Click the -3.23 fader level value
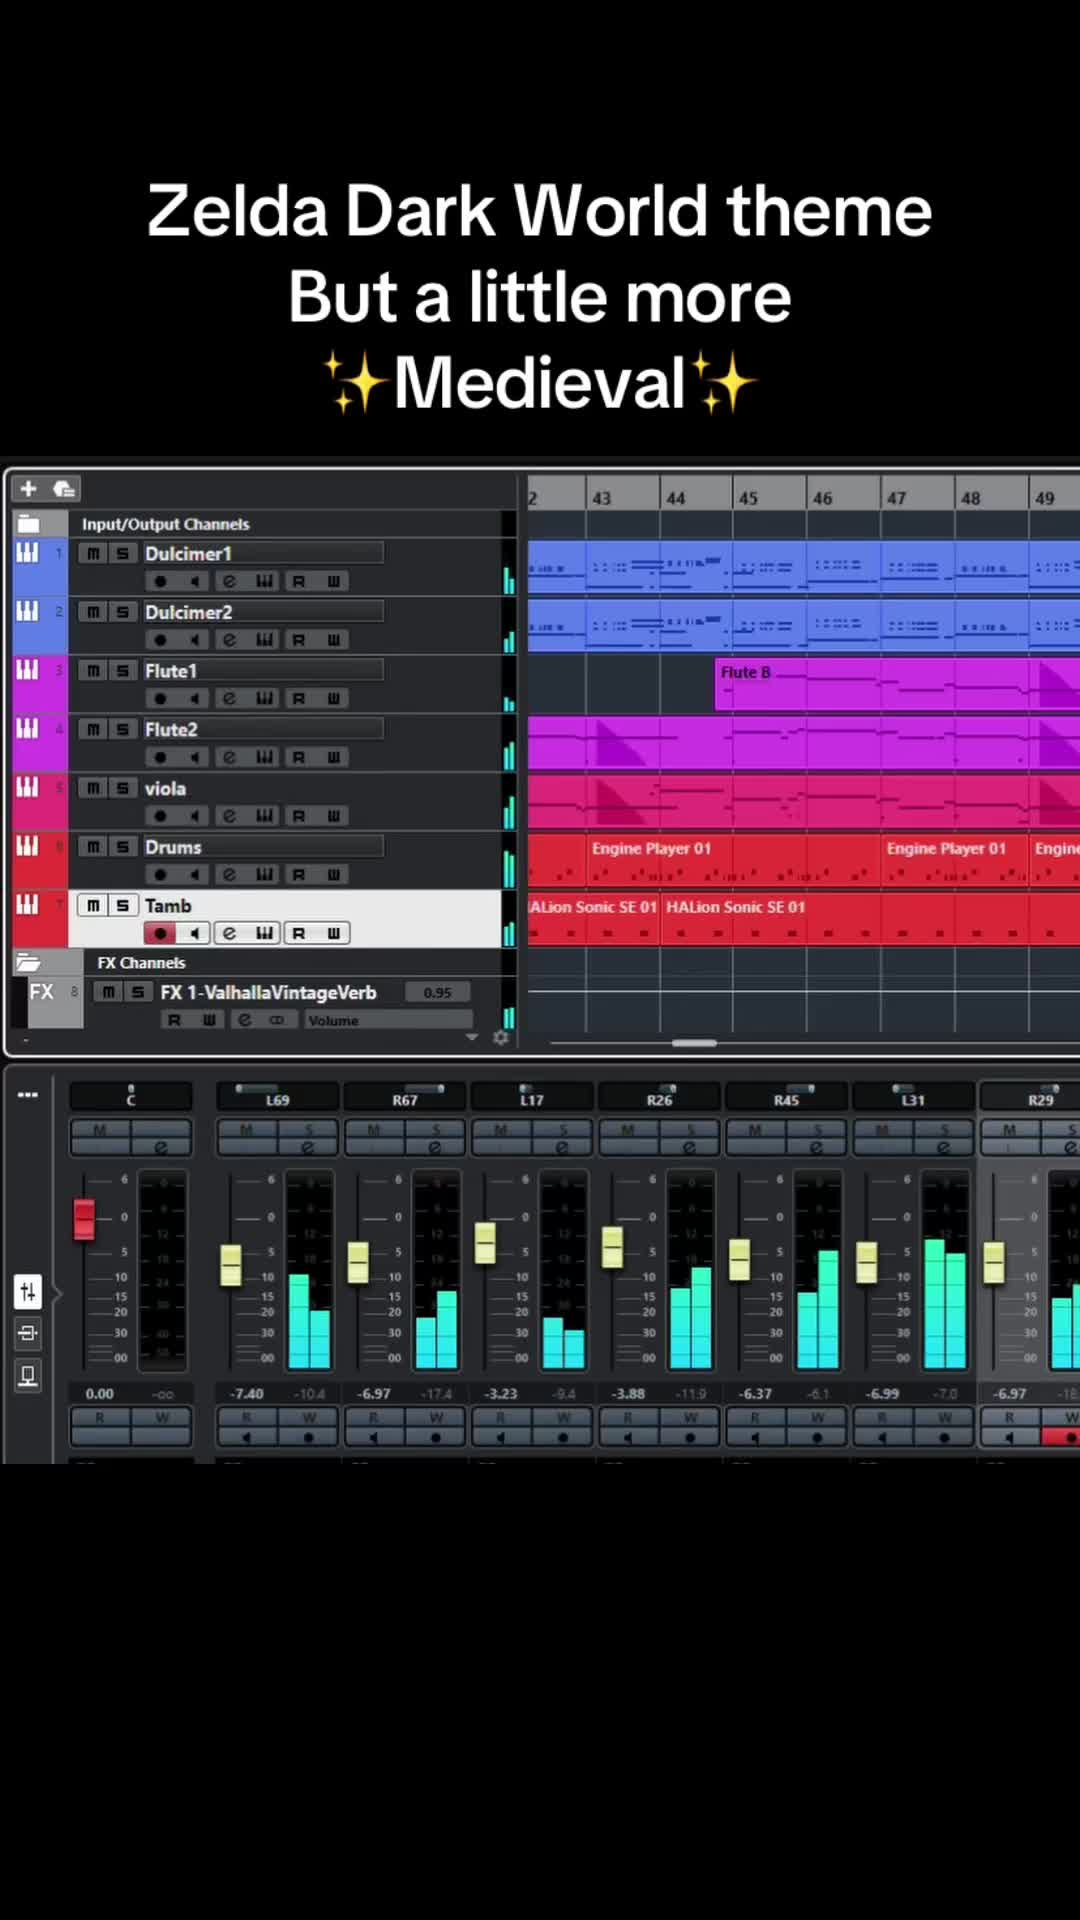Viewport: 1080px width, 1920px height. pyautogui.click(x=501, y=1393)
